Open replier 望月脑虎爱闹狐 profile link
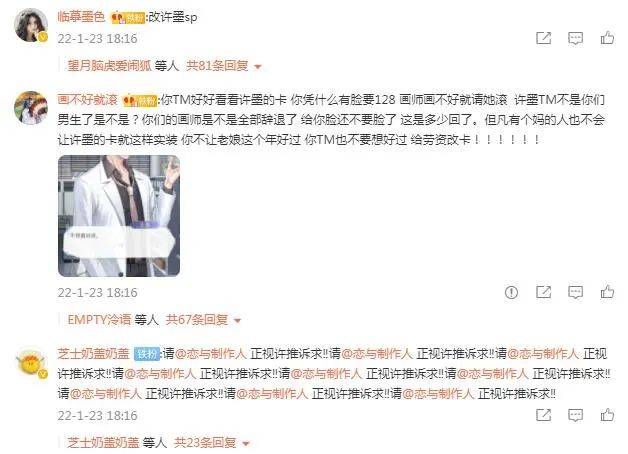 tap(110, 66)
